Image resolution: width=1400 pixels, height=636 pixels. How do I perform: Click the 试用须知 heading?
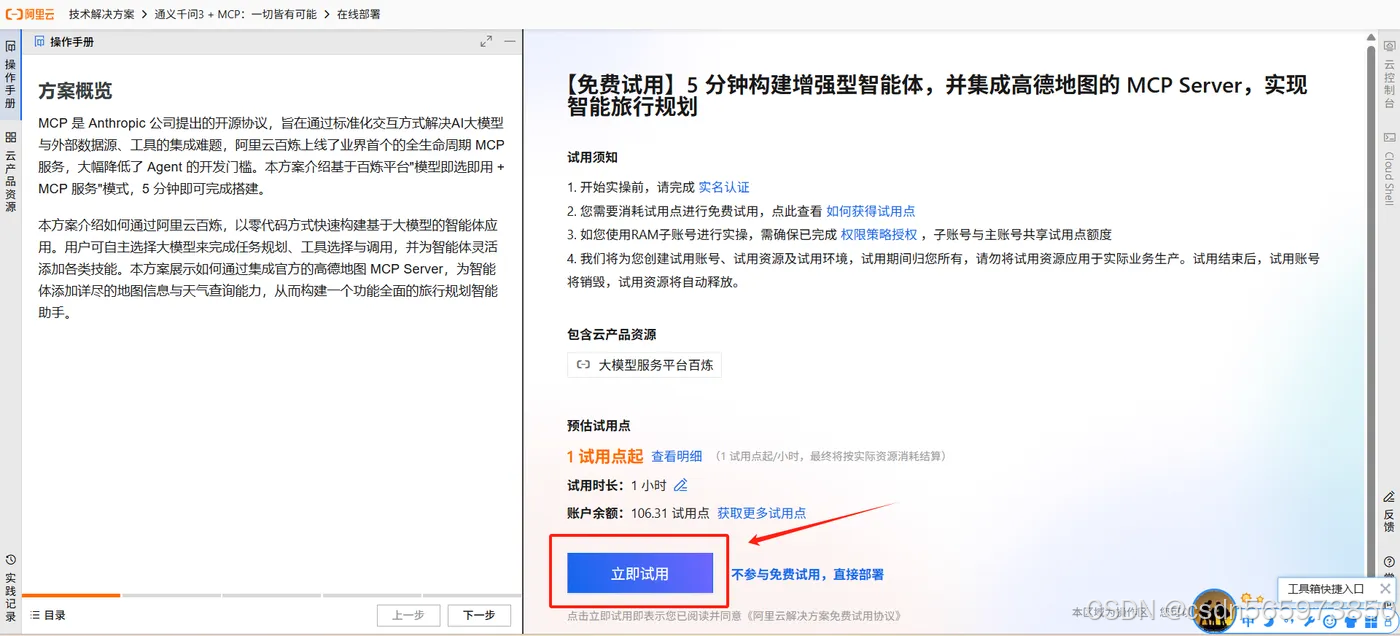coord(592,157)
